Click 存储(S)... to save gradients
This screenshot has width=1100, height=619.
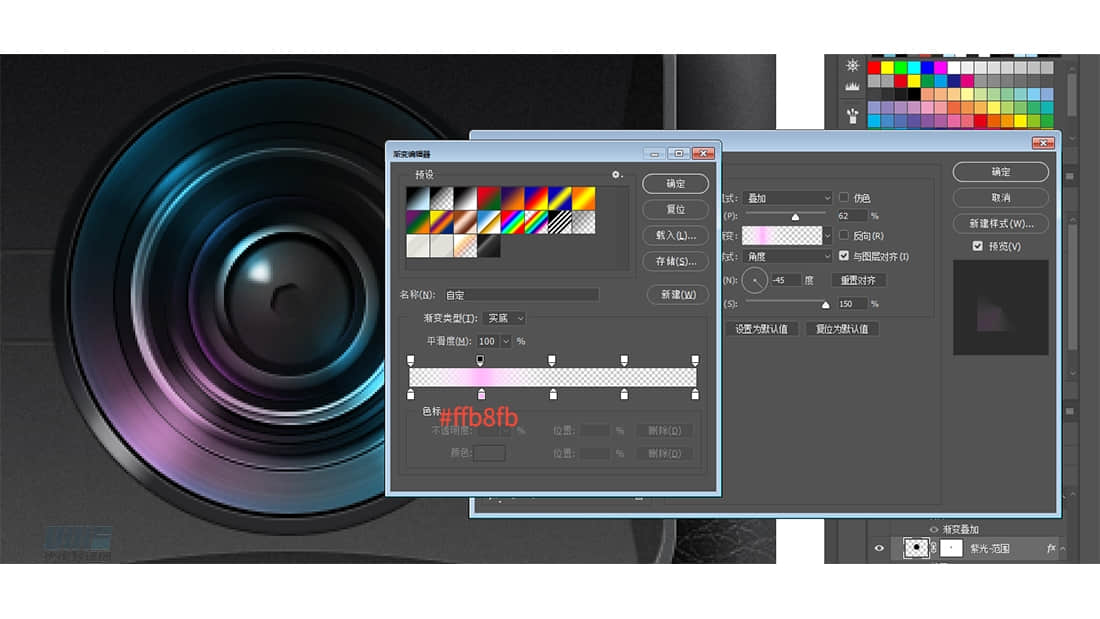[x=676, y=261]
